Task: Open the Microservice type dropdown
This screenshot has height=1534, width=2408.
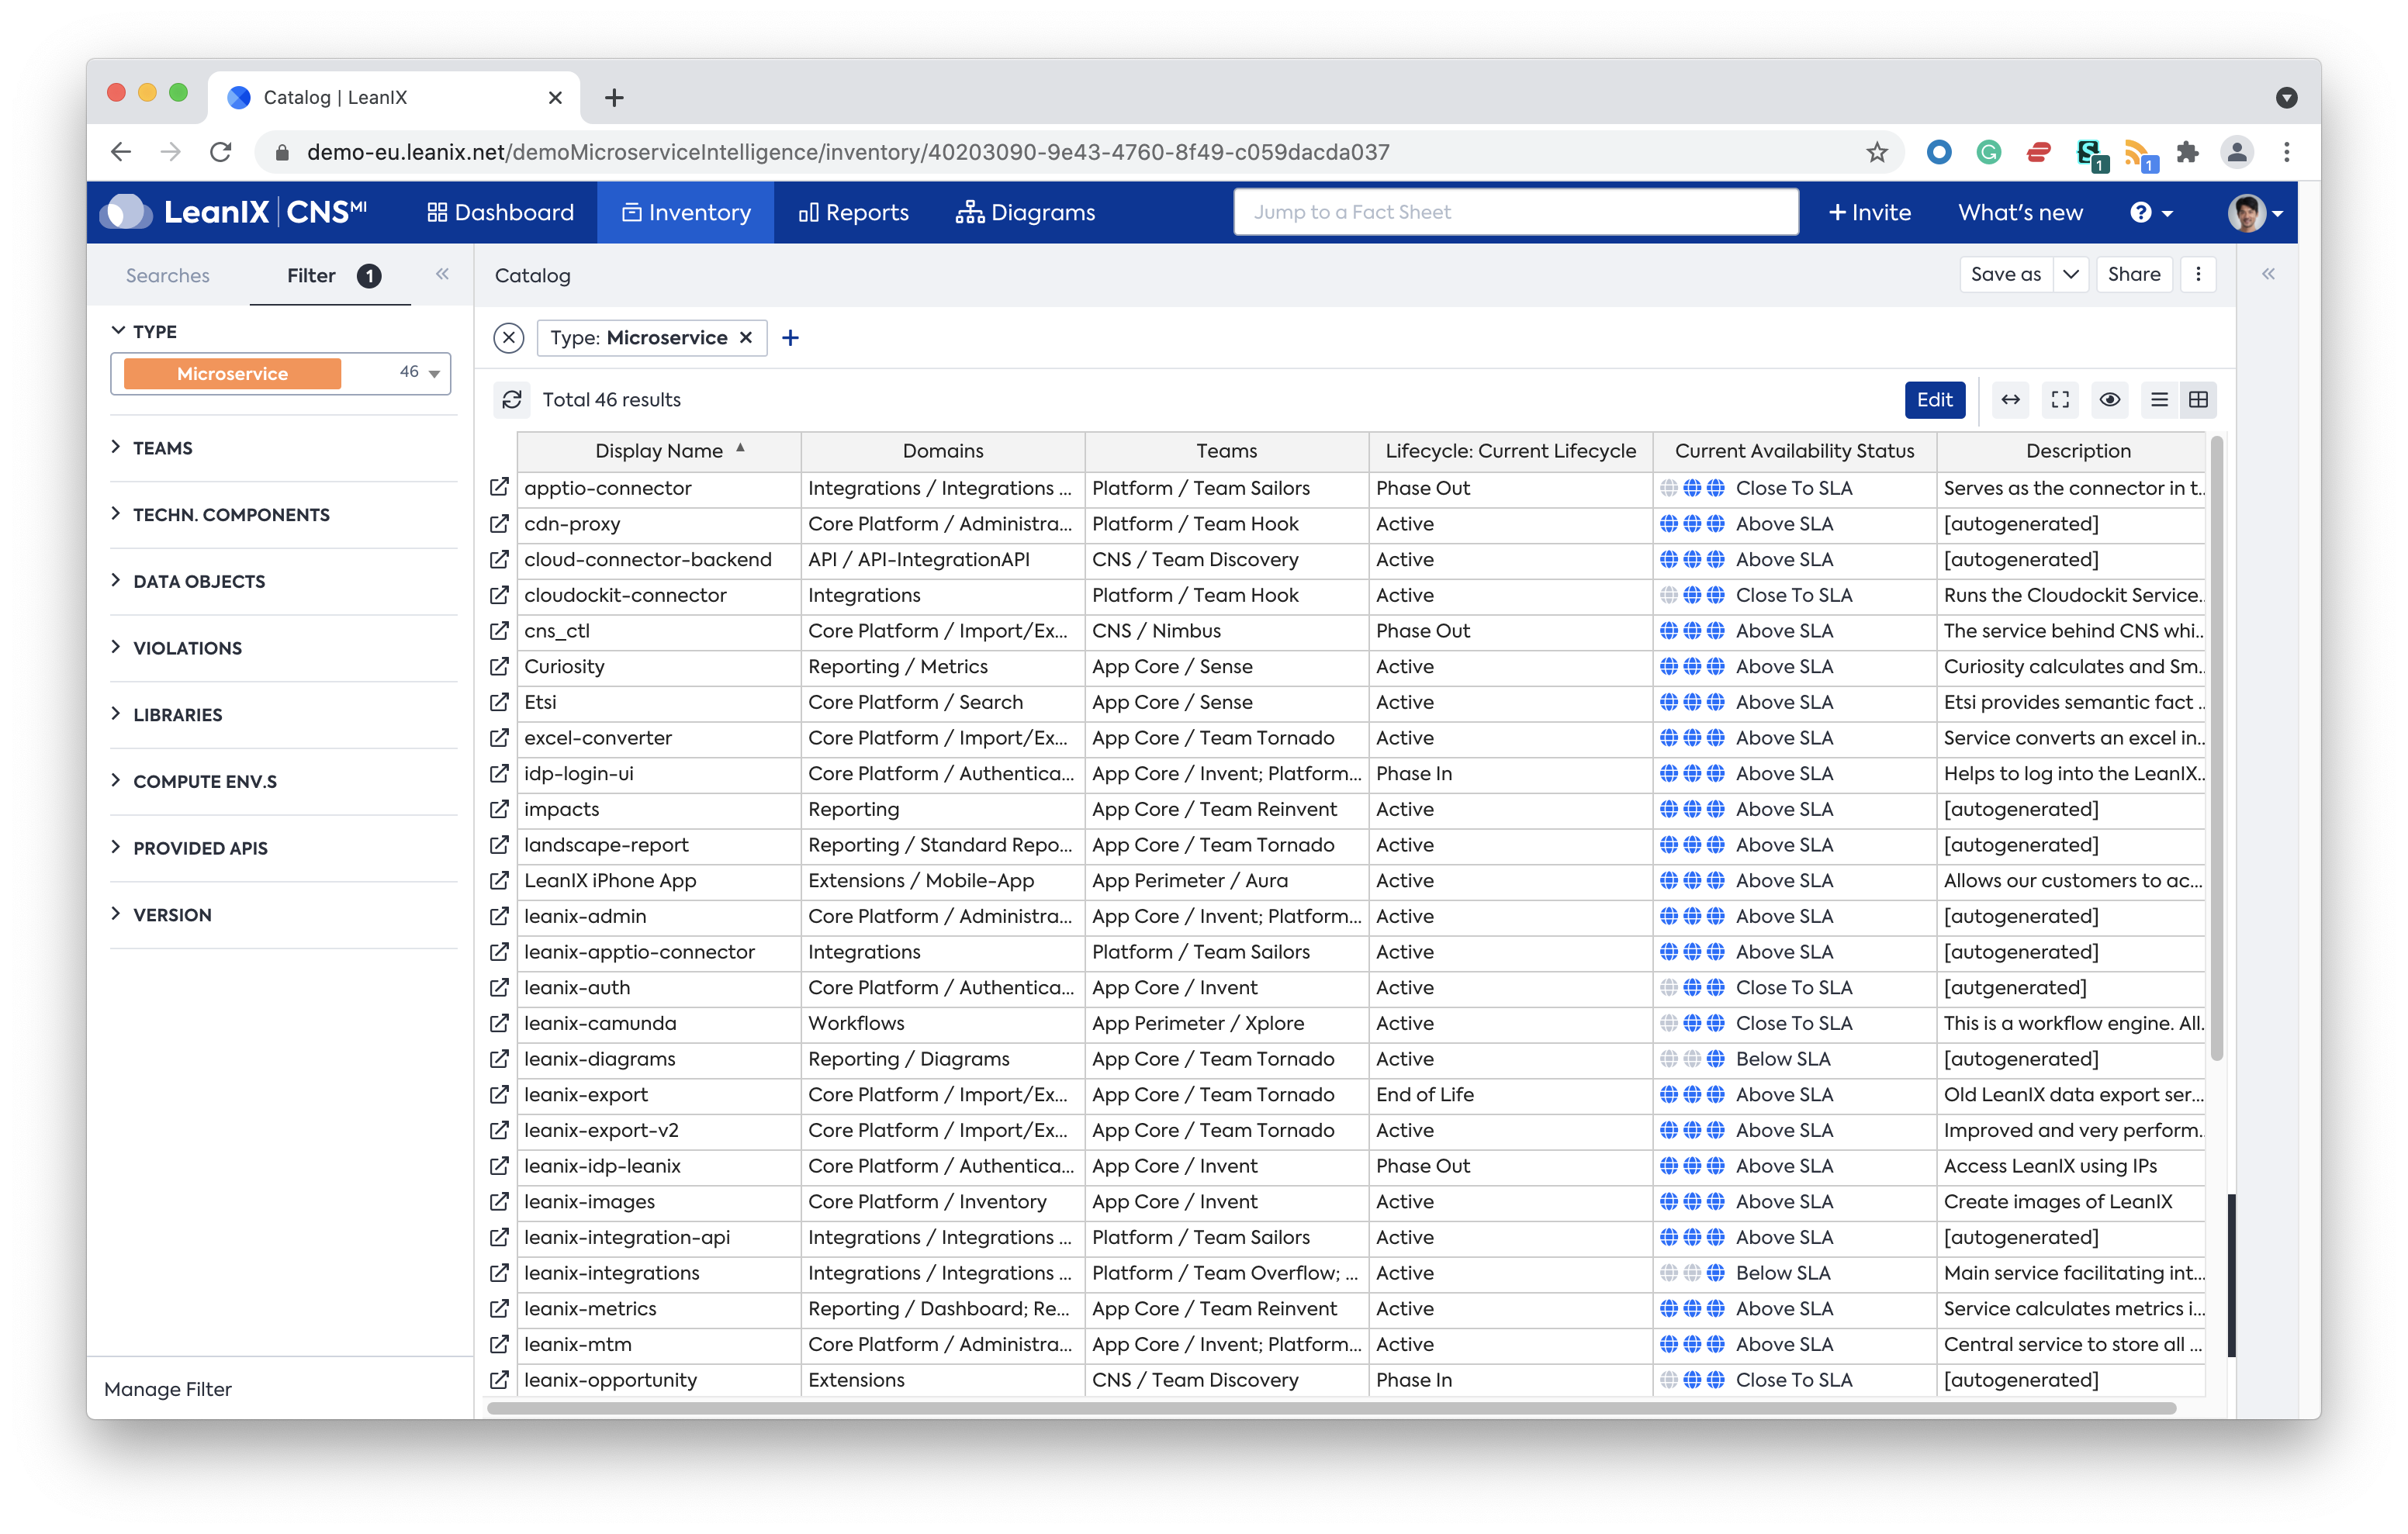Action: [434, 373]
